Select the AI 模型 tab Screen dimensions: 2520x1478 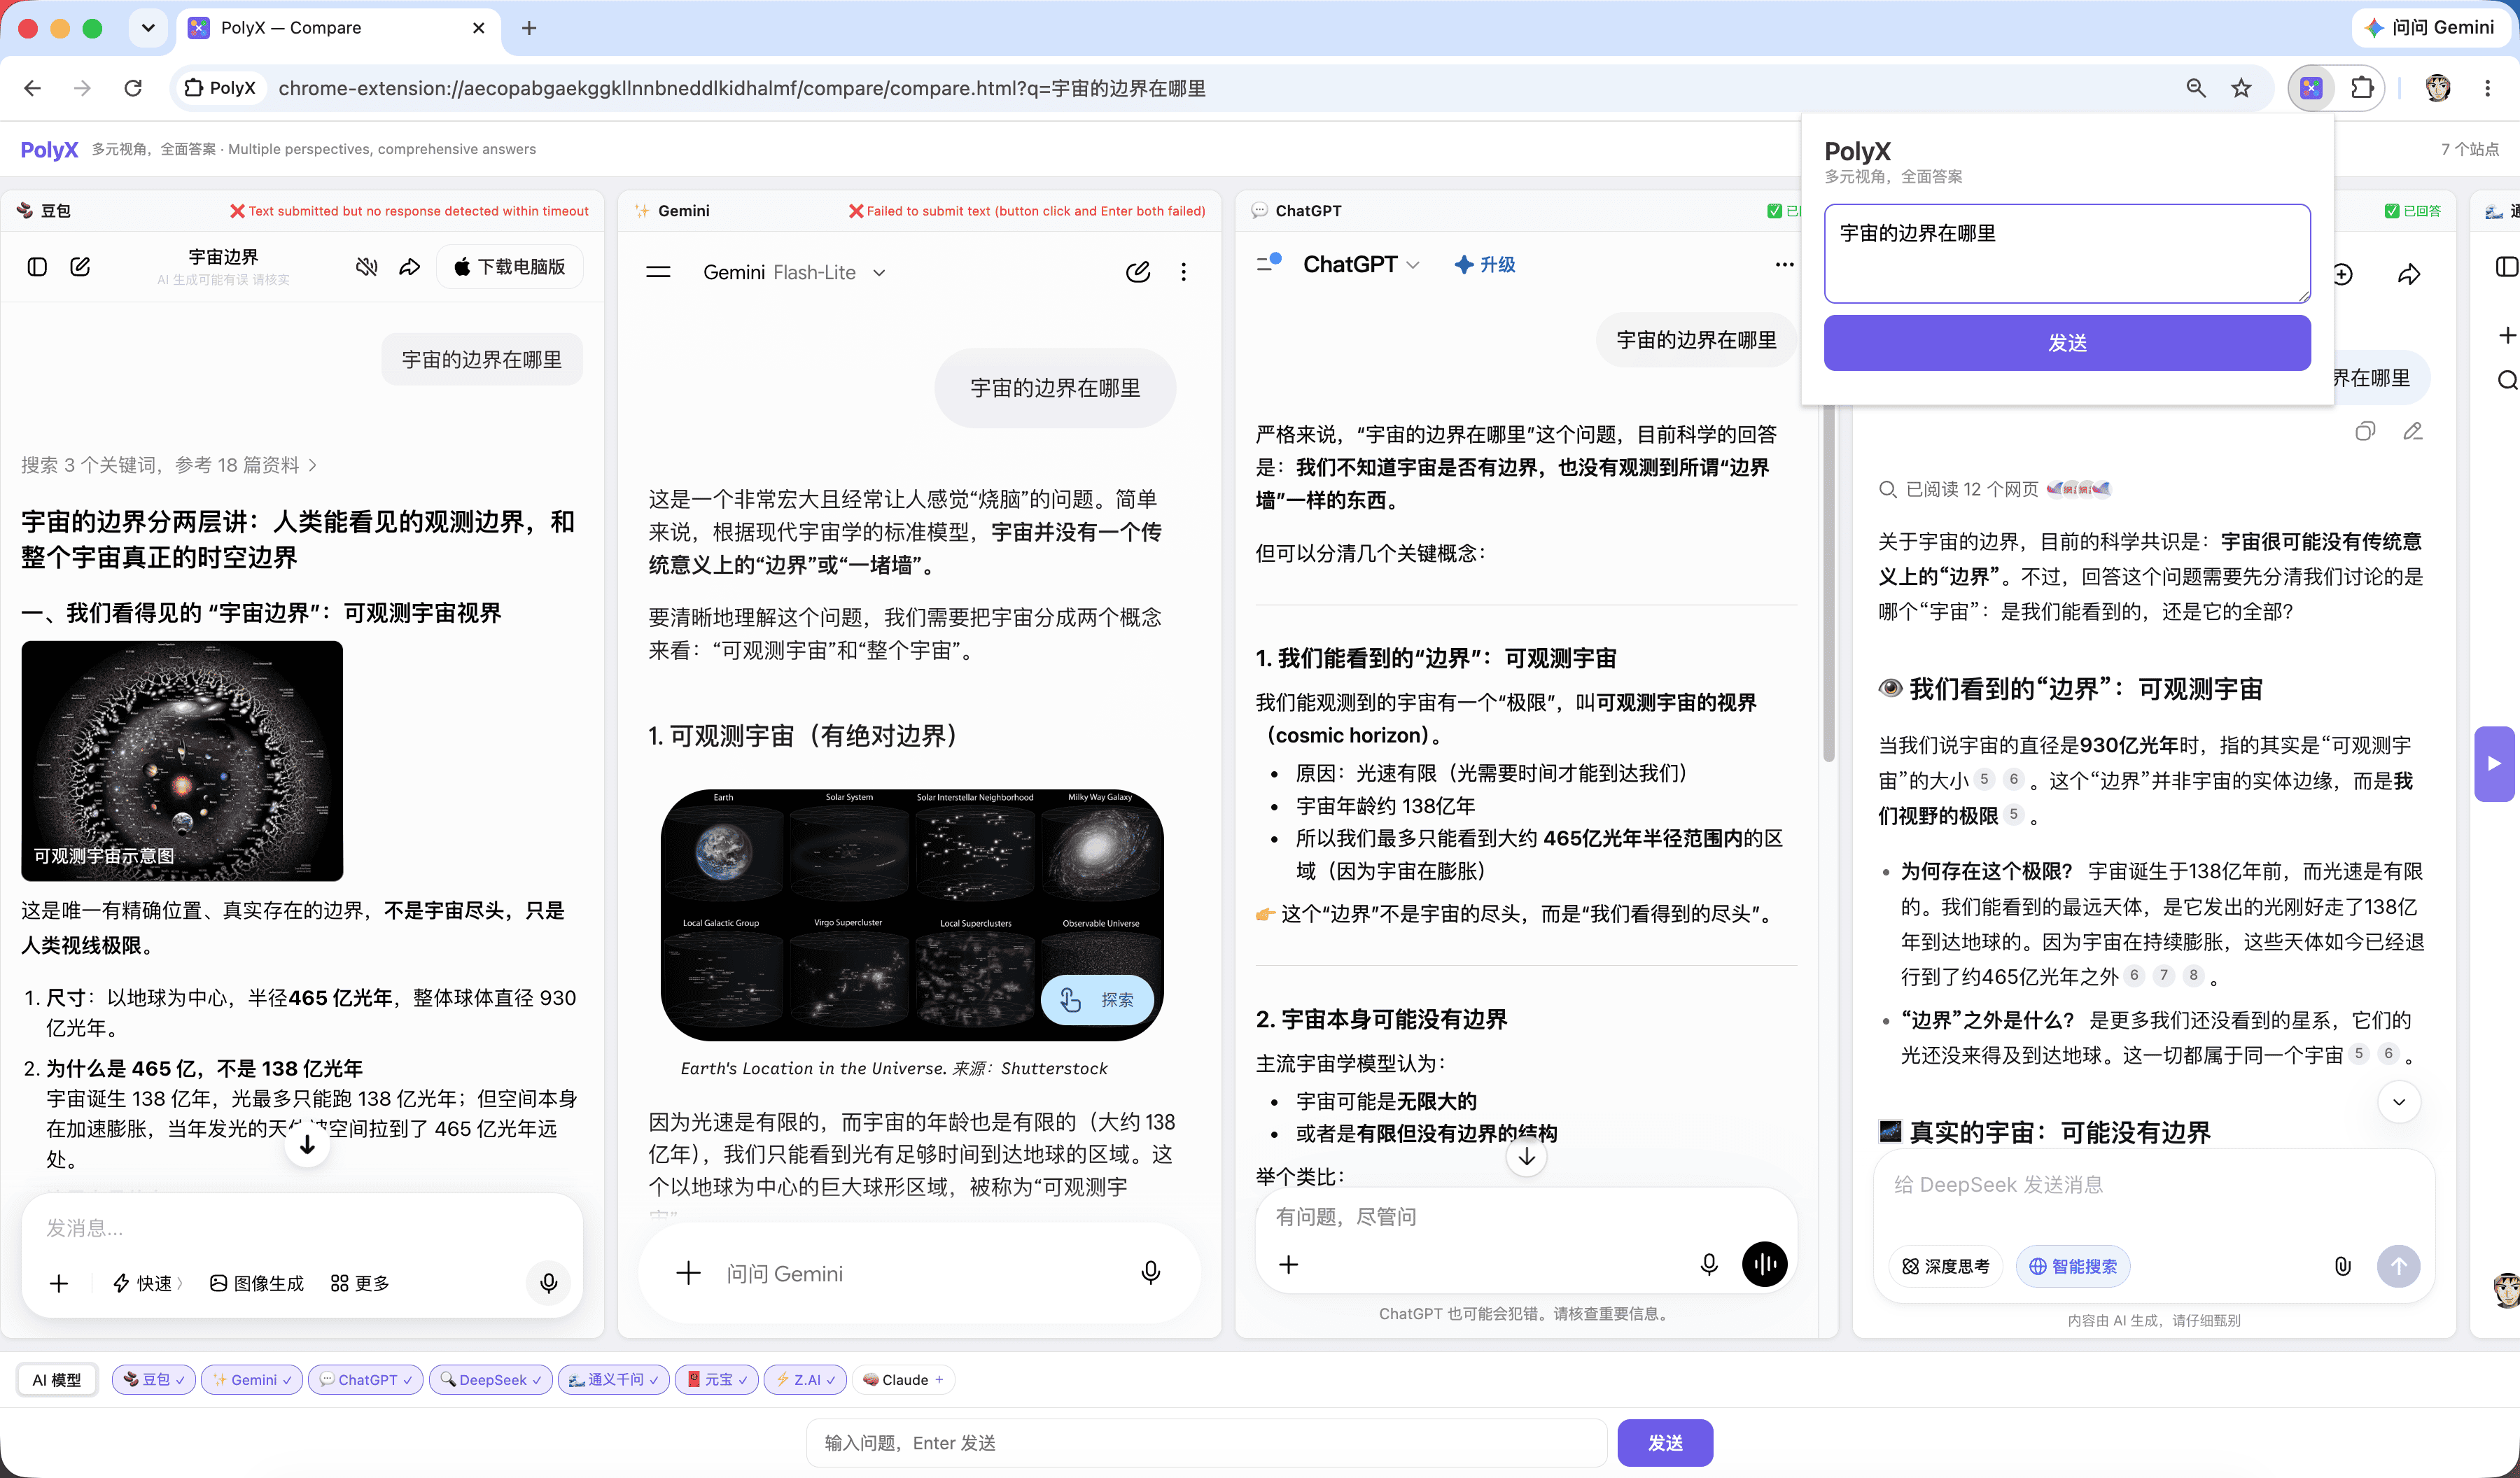click(x=57, y=1380)
